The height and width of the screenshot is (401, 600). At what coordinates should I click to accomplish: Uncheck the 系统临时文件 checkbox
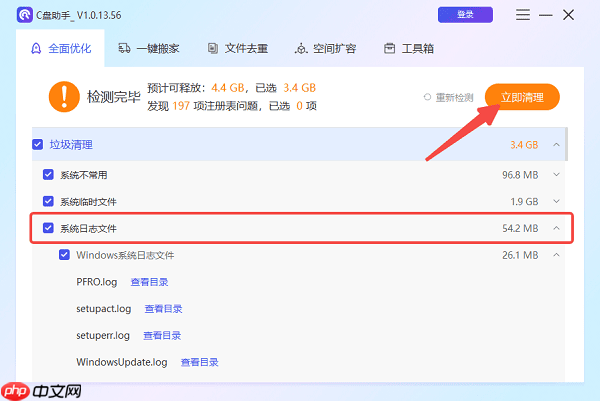coord(48,201)
